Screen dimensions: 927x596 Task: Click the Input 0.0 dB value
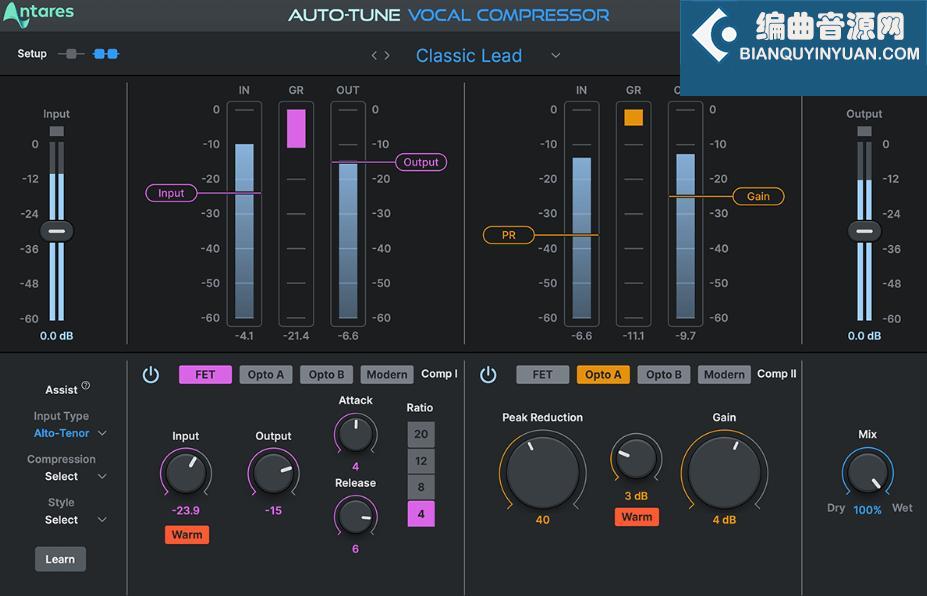[x=57, y=336]
